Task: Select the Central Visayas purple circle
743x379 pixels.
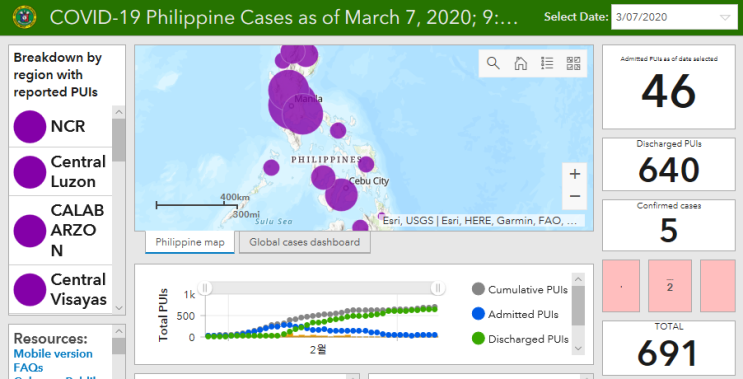Action: tap(30, 289)
